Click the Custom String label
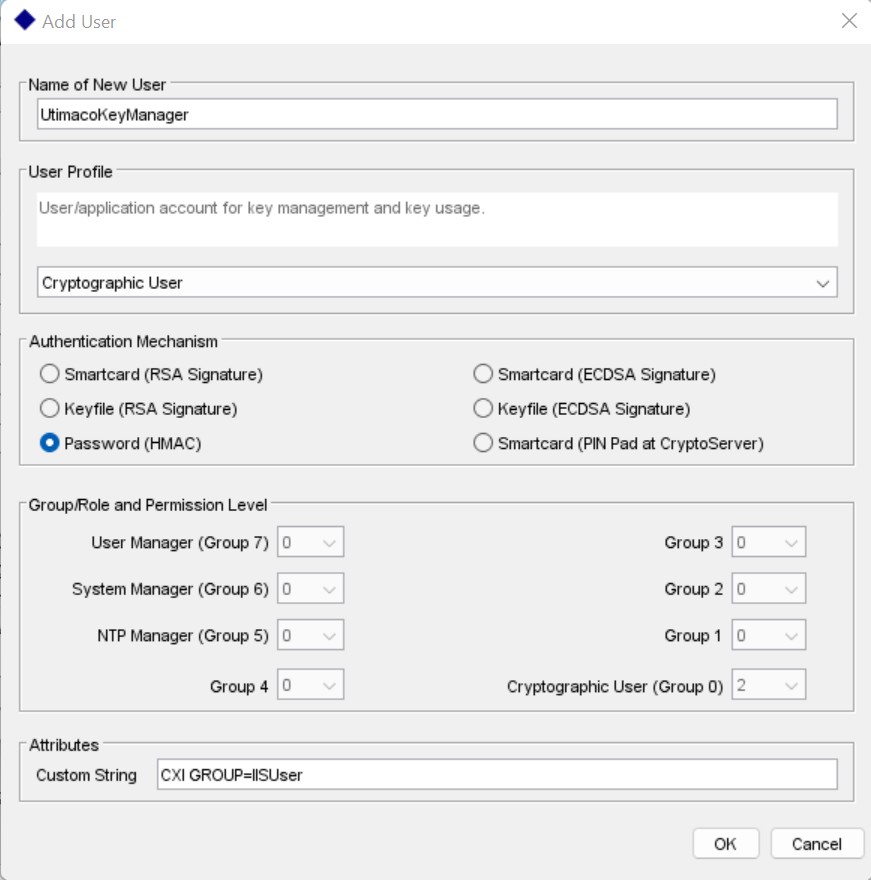This screenshot has height=880, width=871. point(86,775)
